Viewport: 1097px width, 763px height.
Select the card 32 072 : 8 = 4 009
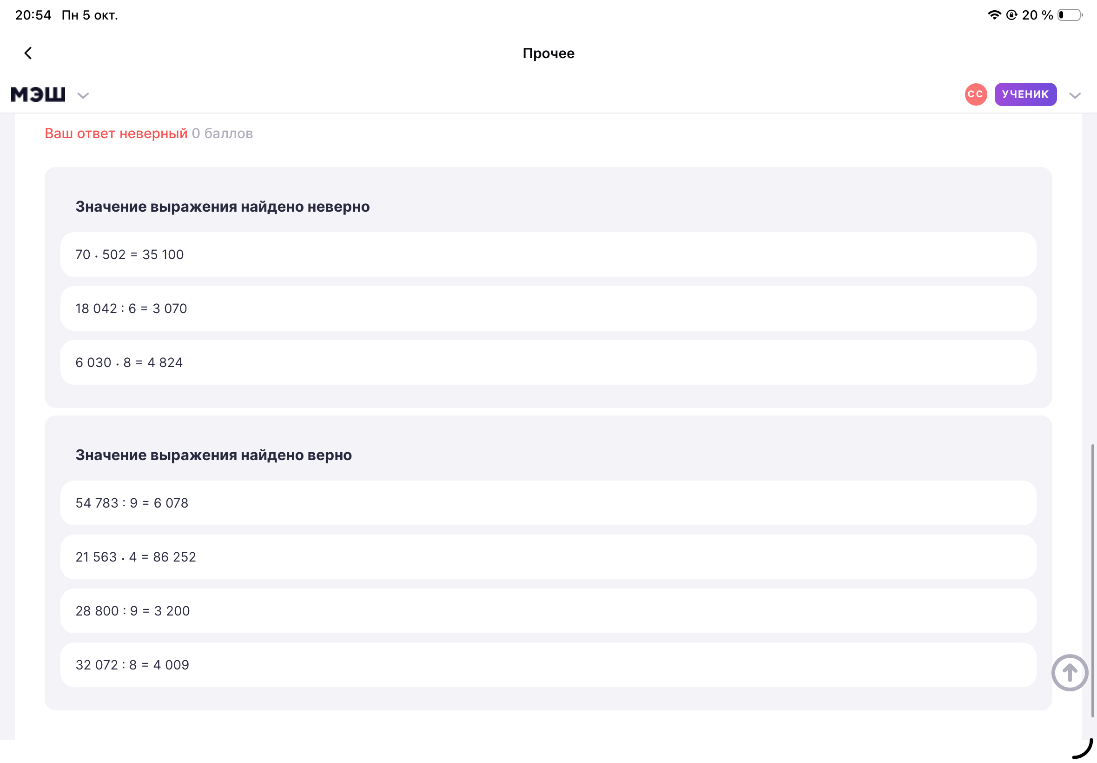pyautogui.click(x=548, y=664)
